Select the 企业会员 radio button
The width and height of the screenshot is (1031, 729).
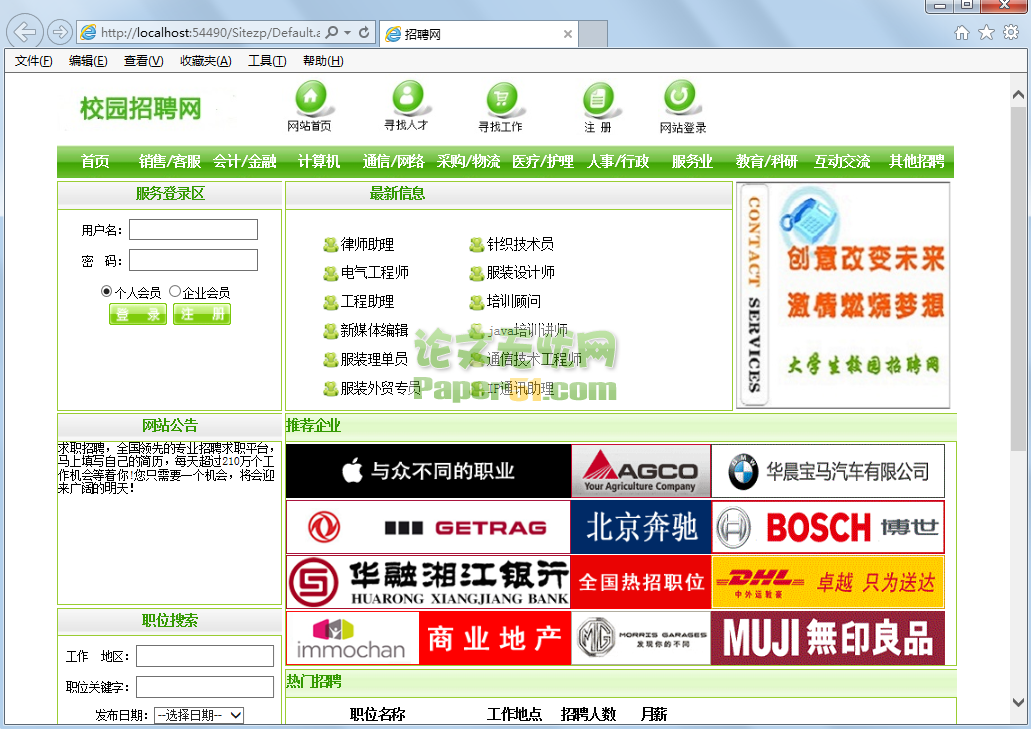[x=175, y=291]
